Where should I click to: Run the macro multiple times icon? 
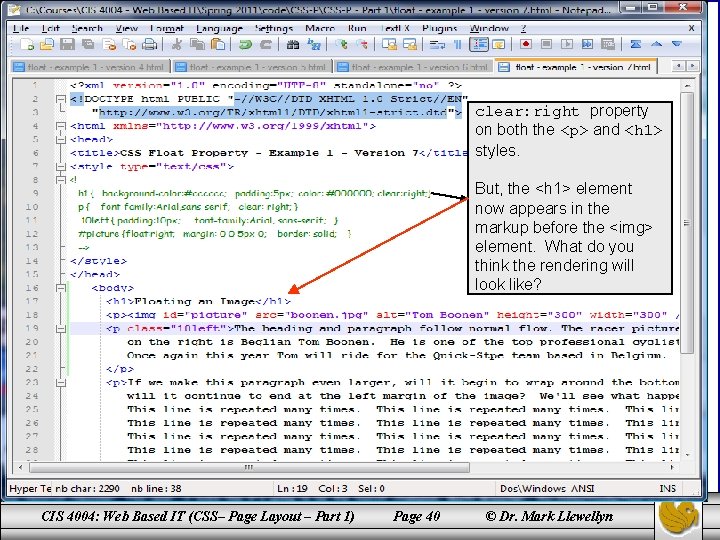587,44
